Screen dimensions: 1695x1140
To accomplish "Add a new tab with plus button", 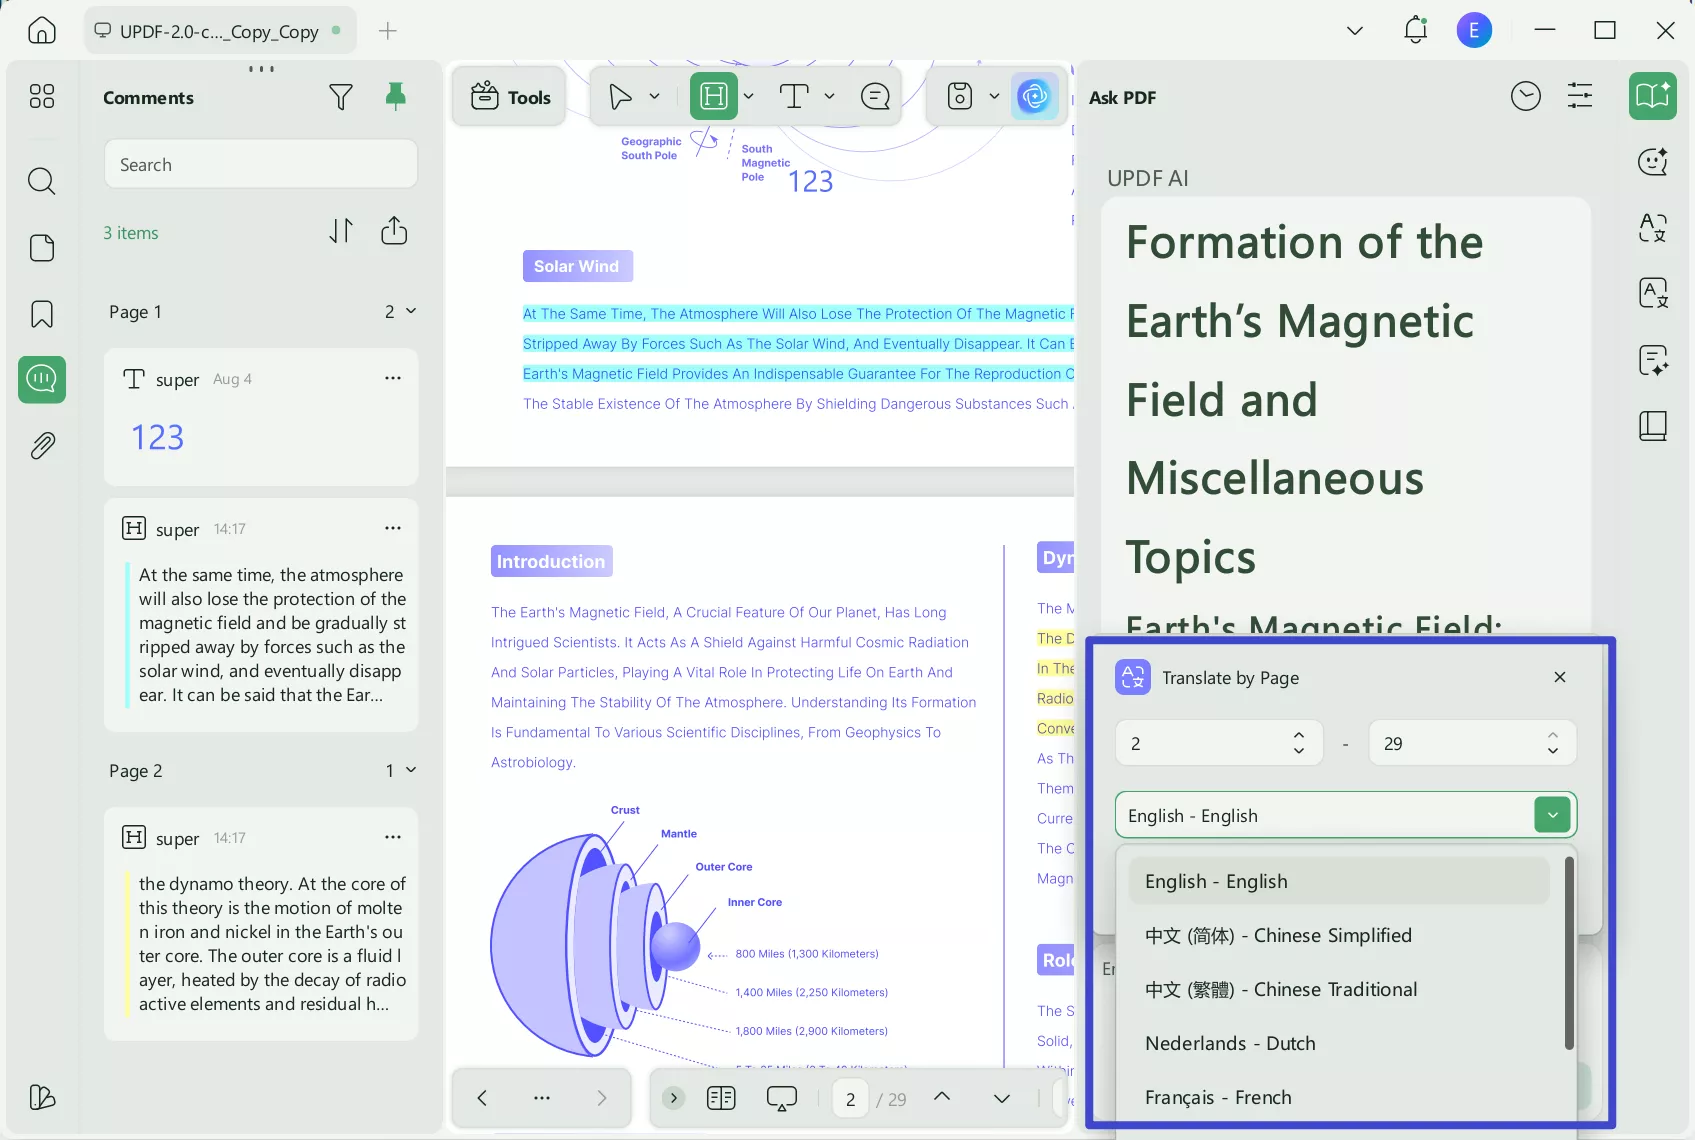I will point(388,31).
